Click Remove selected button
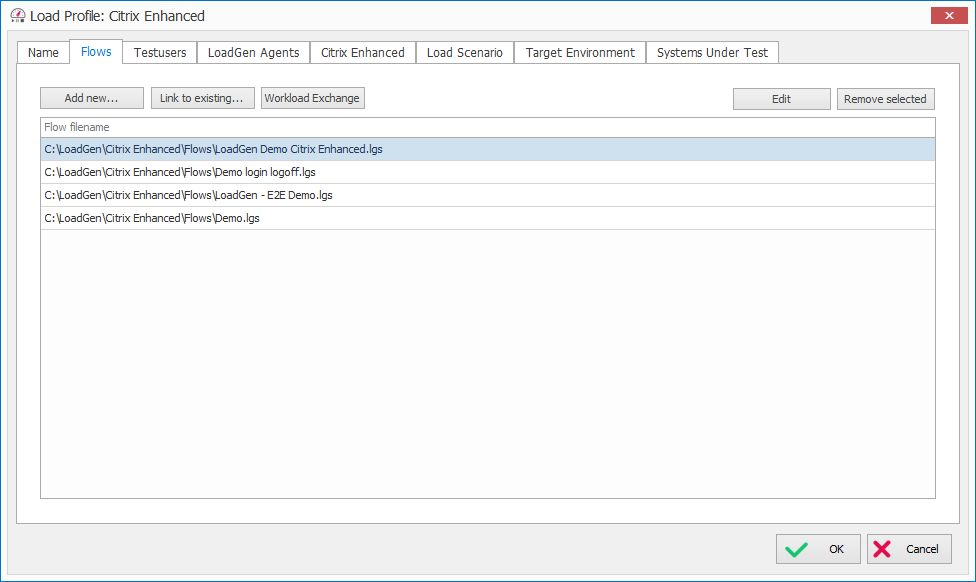This screenshot has height=582, width=976. (886, 99)
